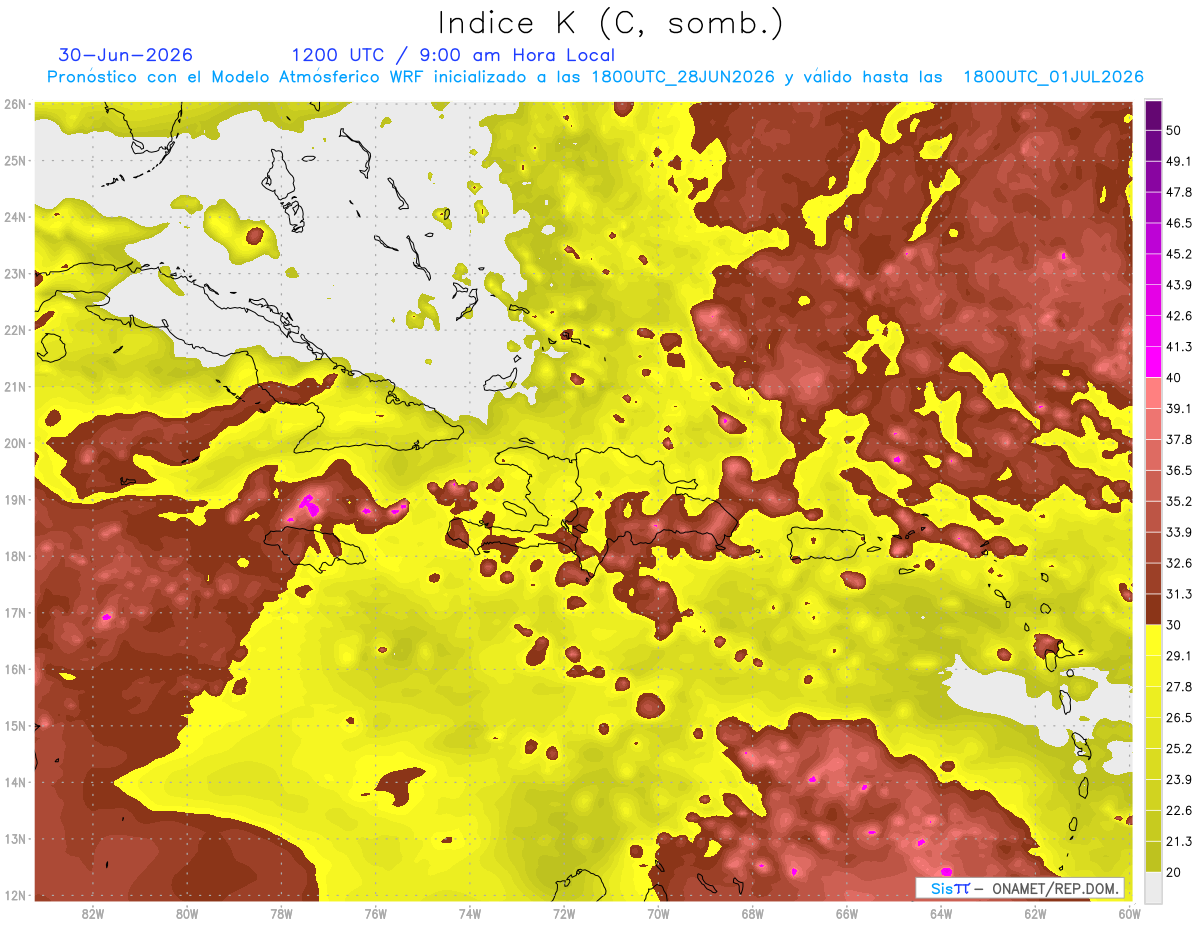Click the latitude label '15N'
The height and width of the screenshot is (927, 1200).
coord(15,726)
